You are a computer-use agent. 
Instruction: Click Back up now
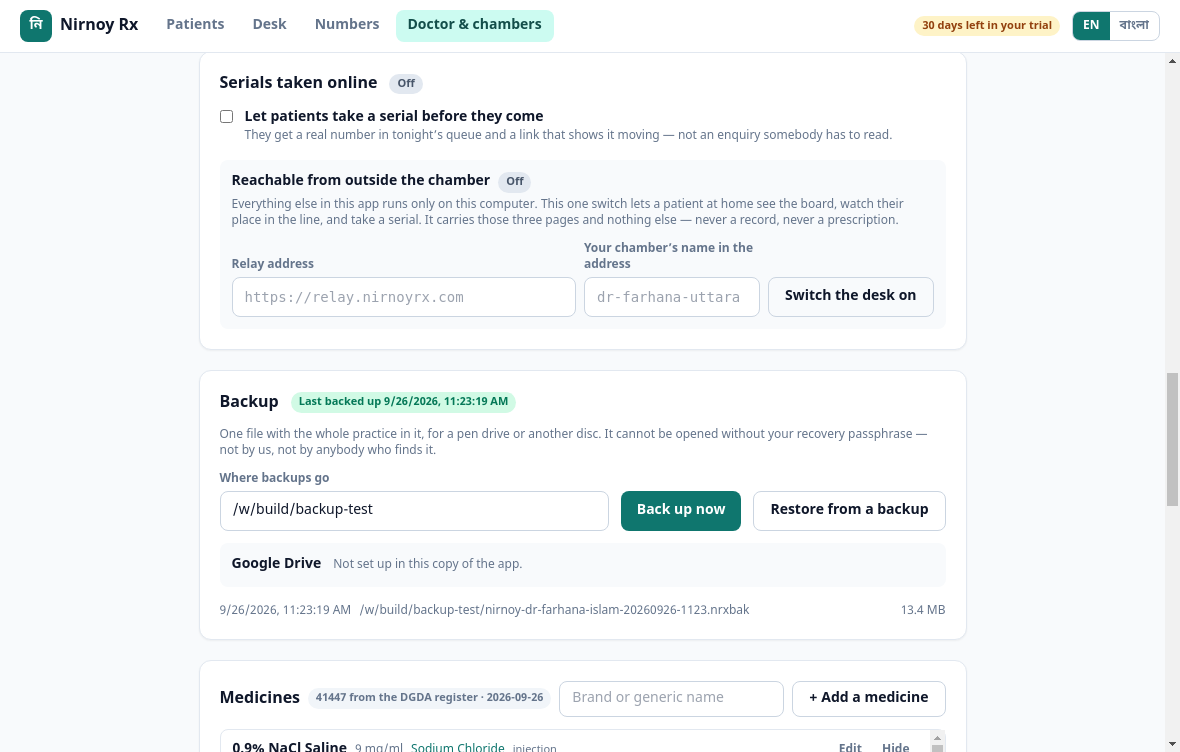coord(681,511)
